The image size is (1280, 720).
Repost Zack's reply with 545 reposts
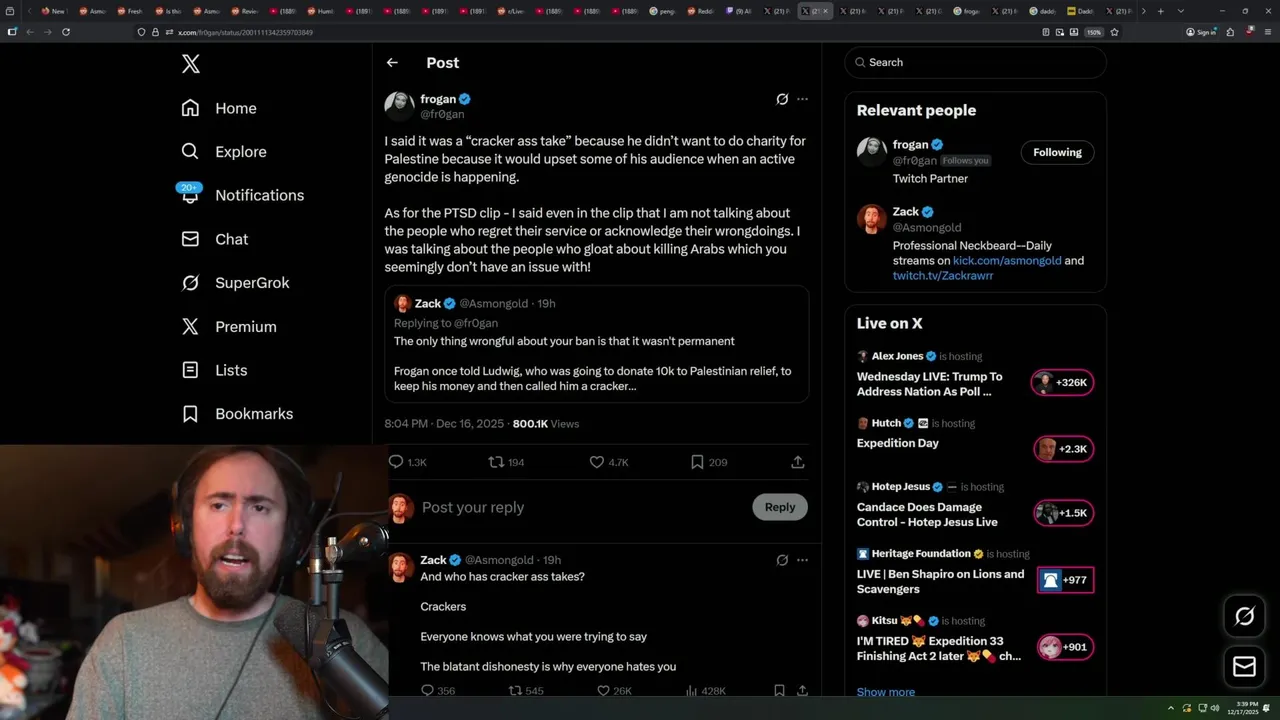(526, 691)
